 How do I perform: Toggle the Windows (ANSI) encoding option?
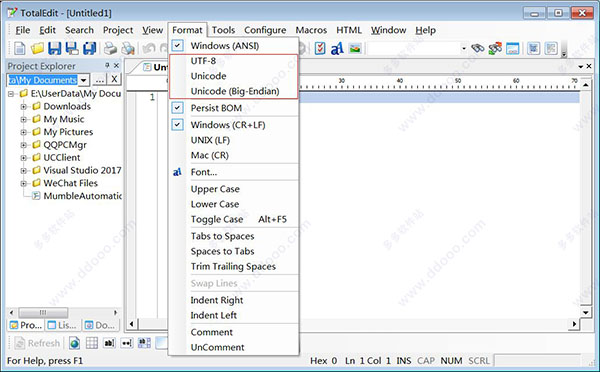coord(233,46)
